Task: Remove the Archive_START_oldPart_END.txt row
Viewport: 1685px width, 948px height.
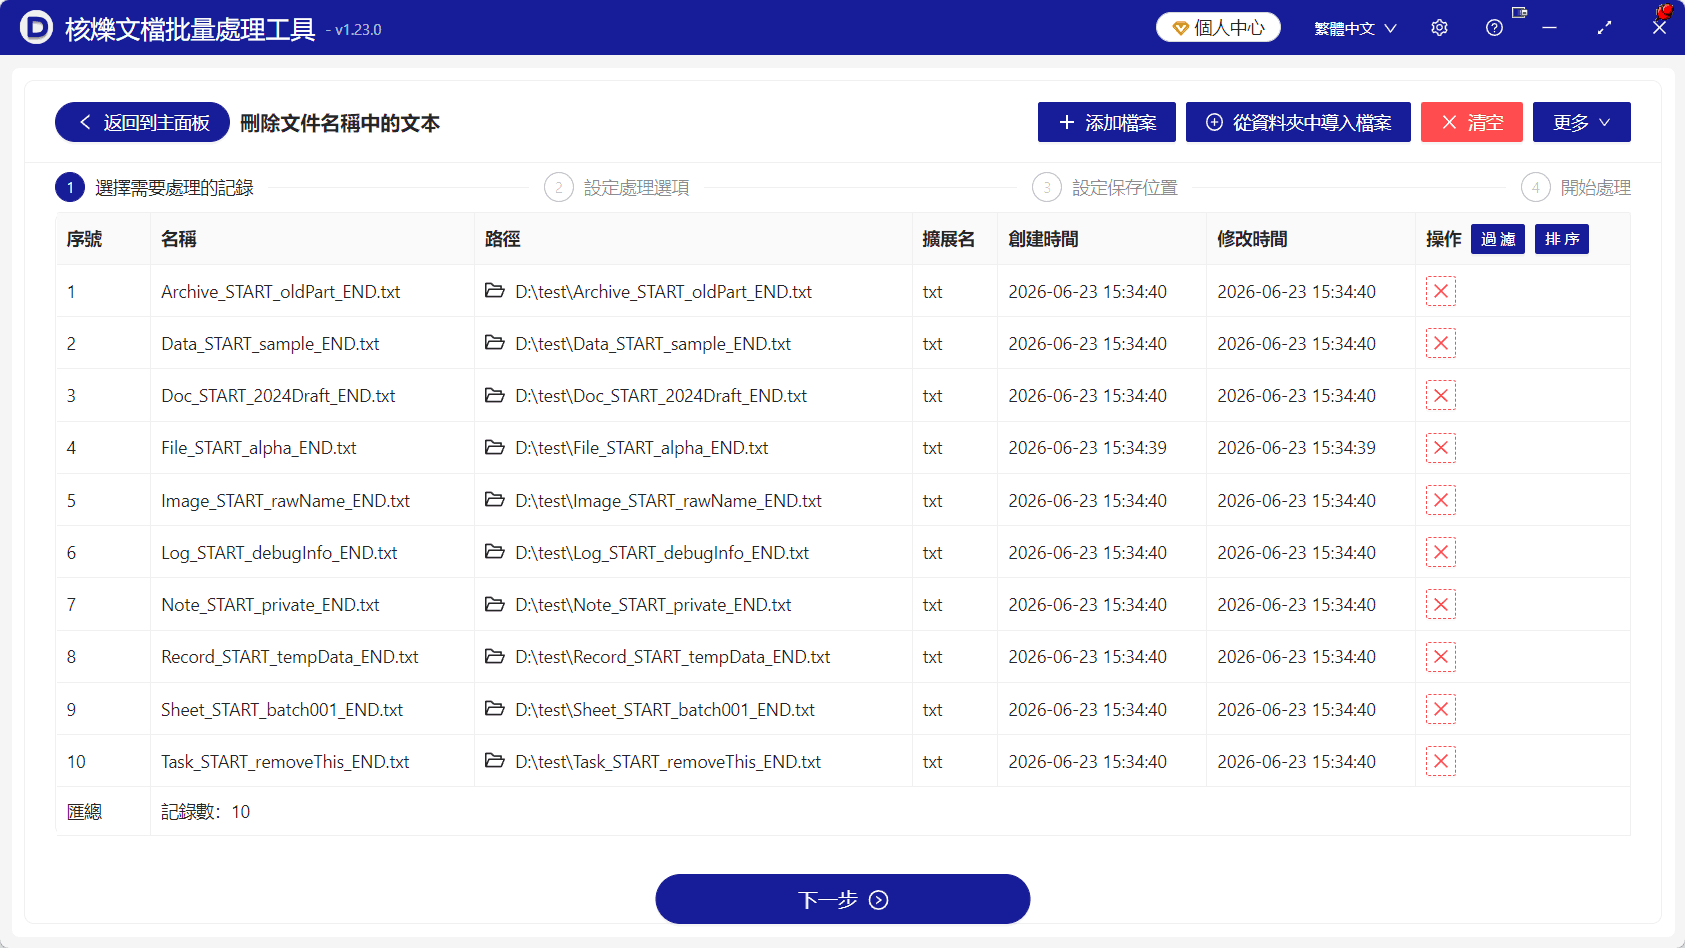Action: pyautogui.click(x=1440, y=291)
